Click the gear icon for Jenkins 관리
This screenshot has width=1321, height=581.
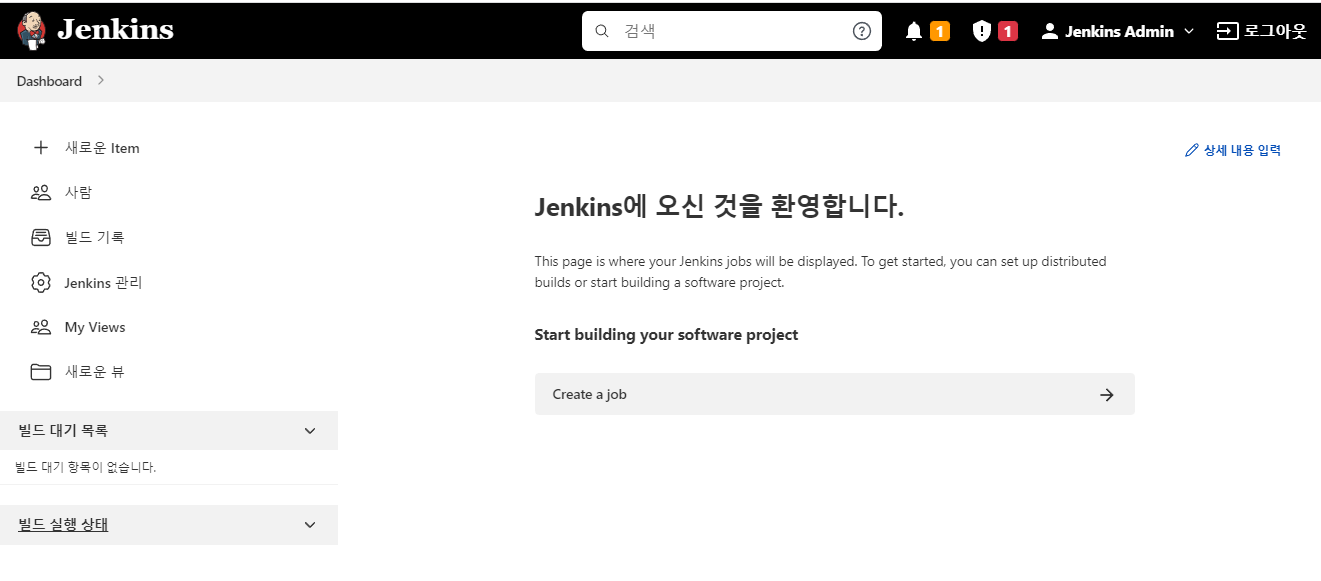pyautogui.click(x=41, y=283)
